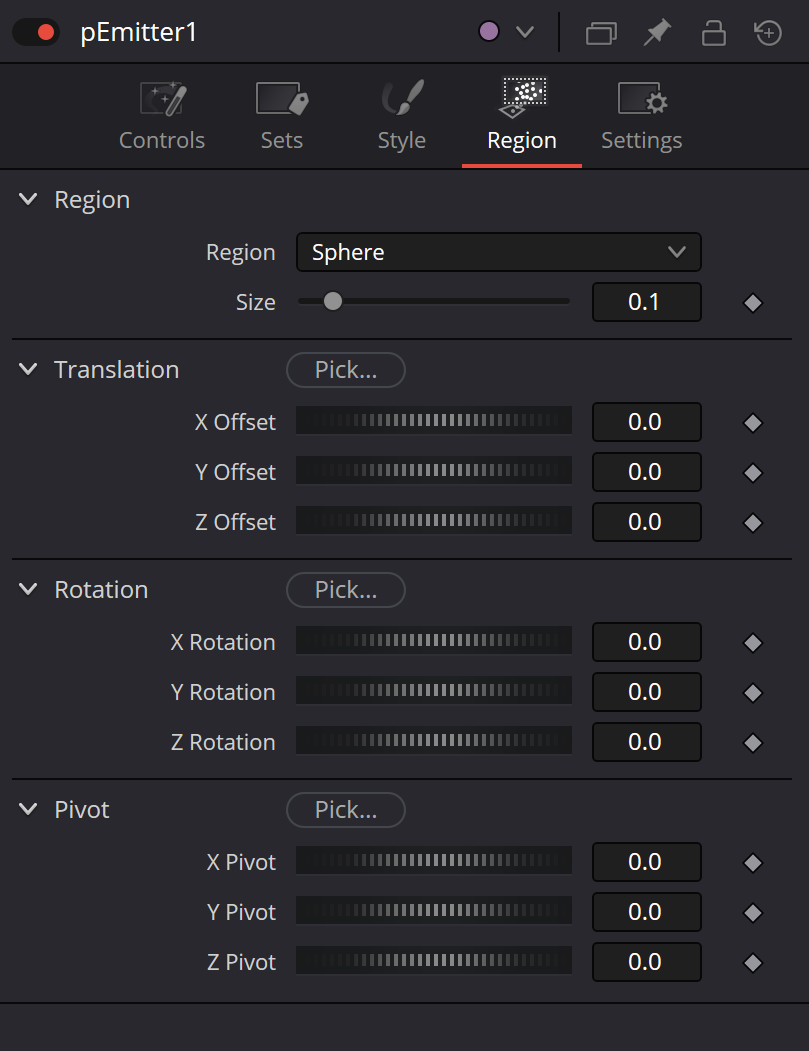Open the Region shape dropdown showing Sphere
Viewport: 809px width, 1051px height.
coord(499,252)
